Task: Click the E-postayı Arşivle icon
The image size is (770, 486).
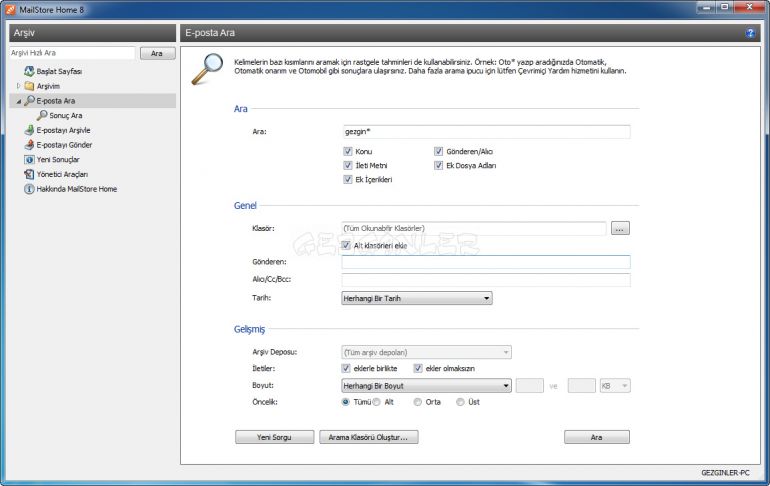Action: (x=29, y=130)
